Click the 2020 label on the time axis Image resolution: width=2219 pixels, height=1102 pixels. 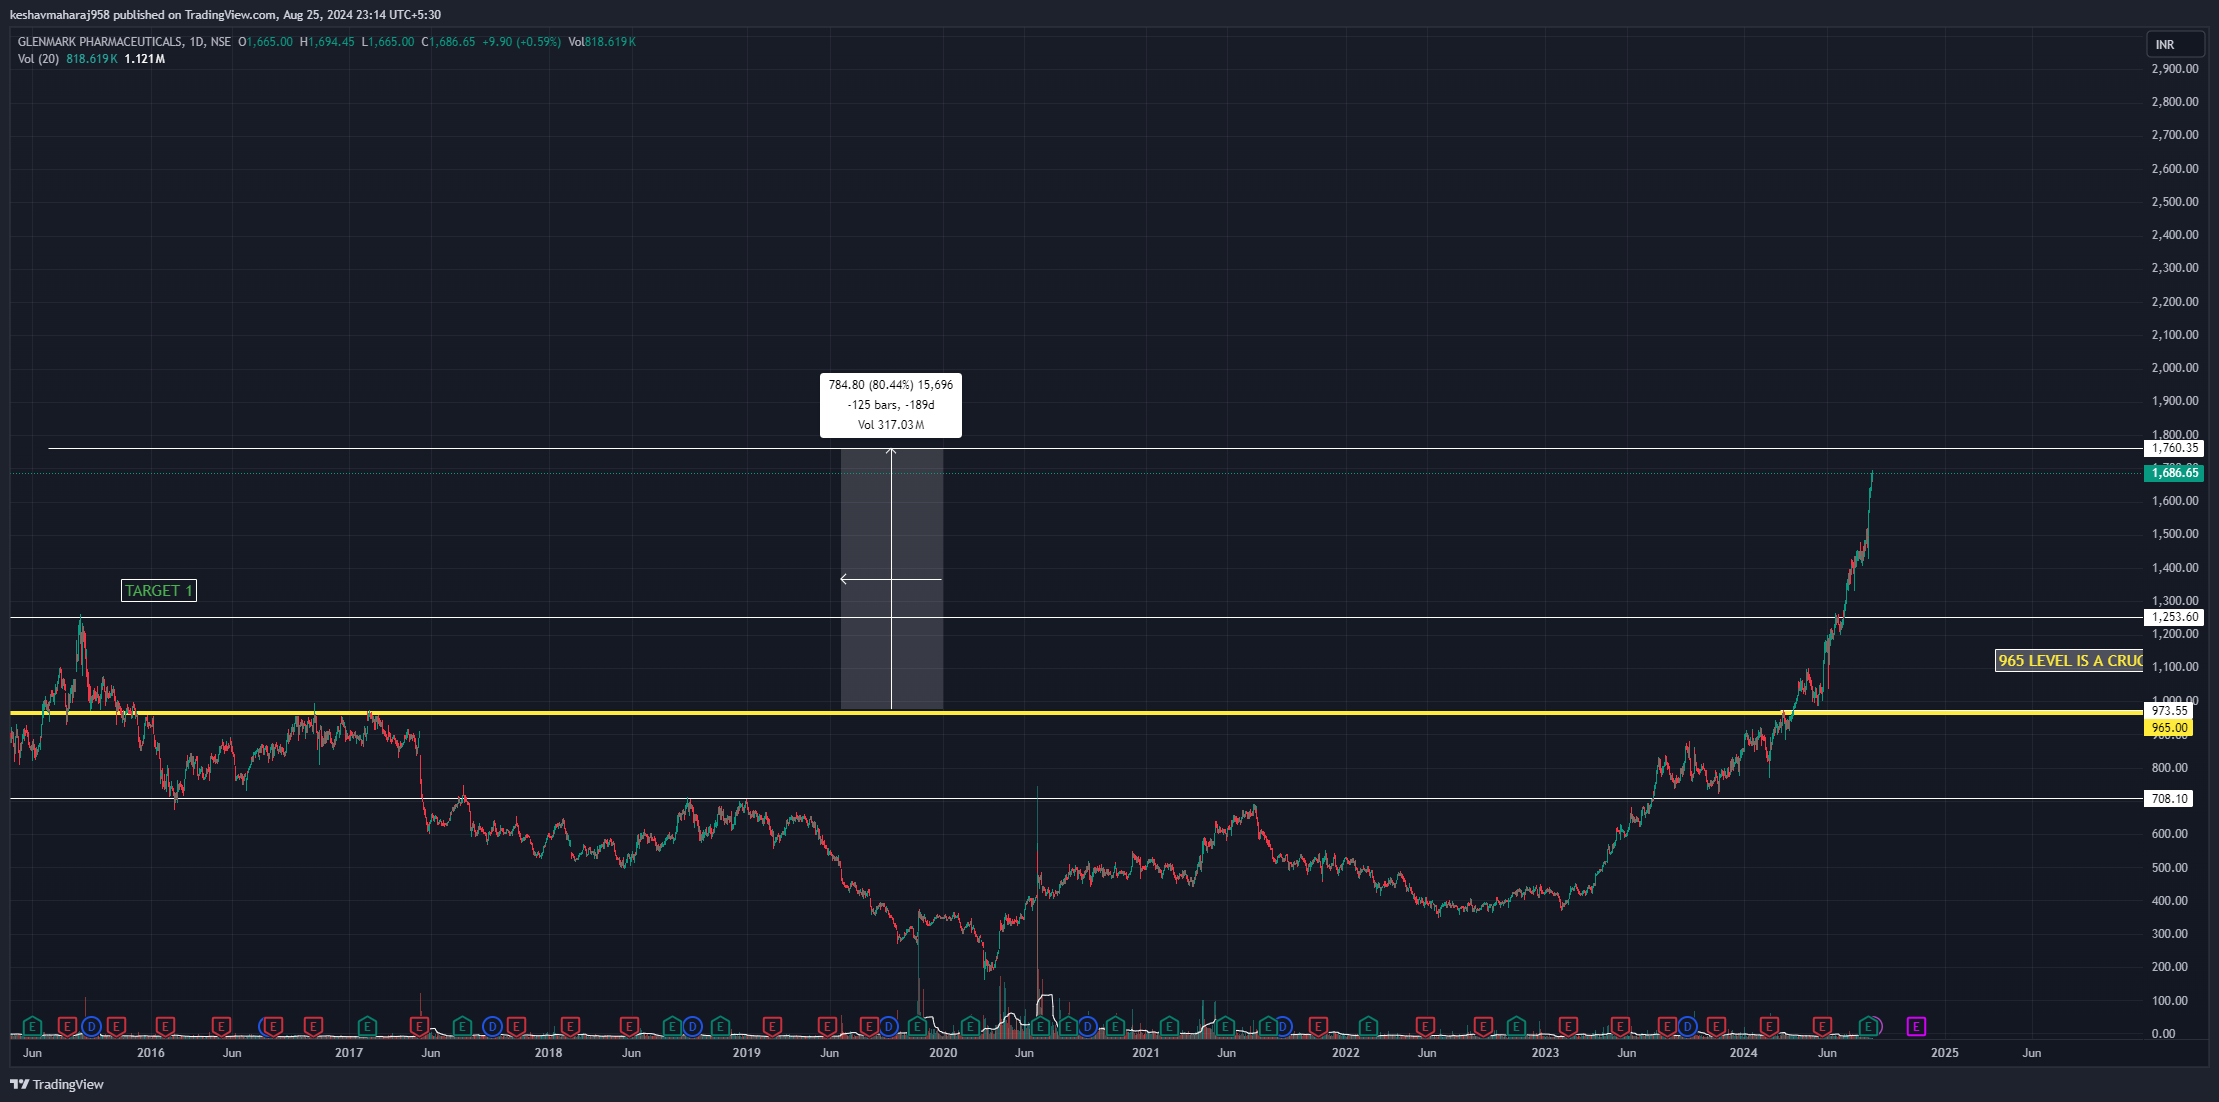tap(943, 1053)
